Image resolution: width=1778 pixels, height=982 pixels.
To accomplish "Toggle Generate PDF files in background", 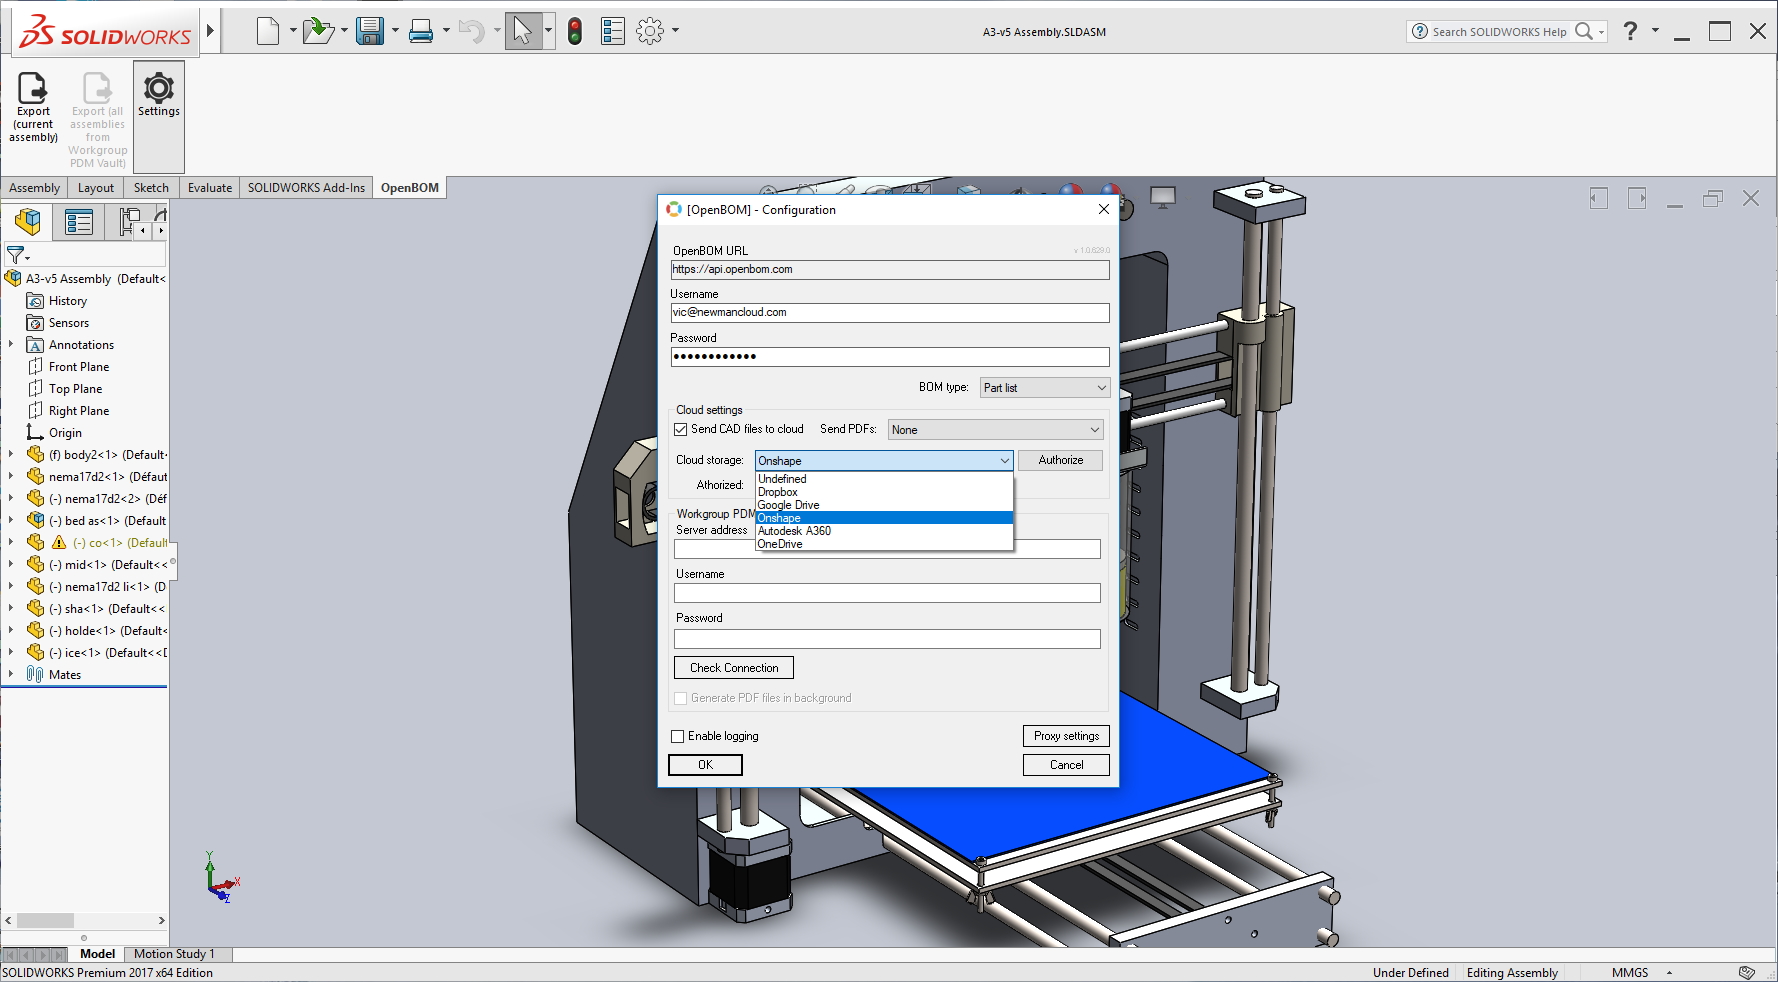I will point(680,697).
